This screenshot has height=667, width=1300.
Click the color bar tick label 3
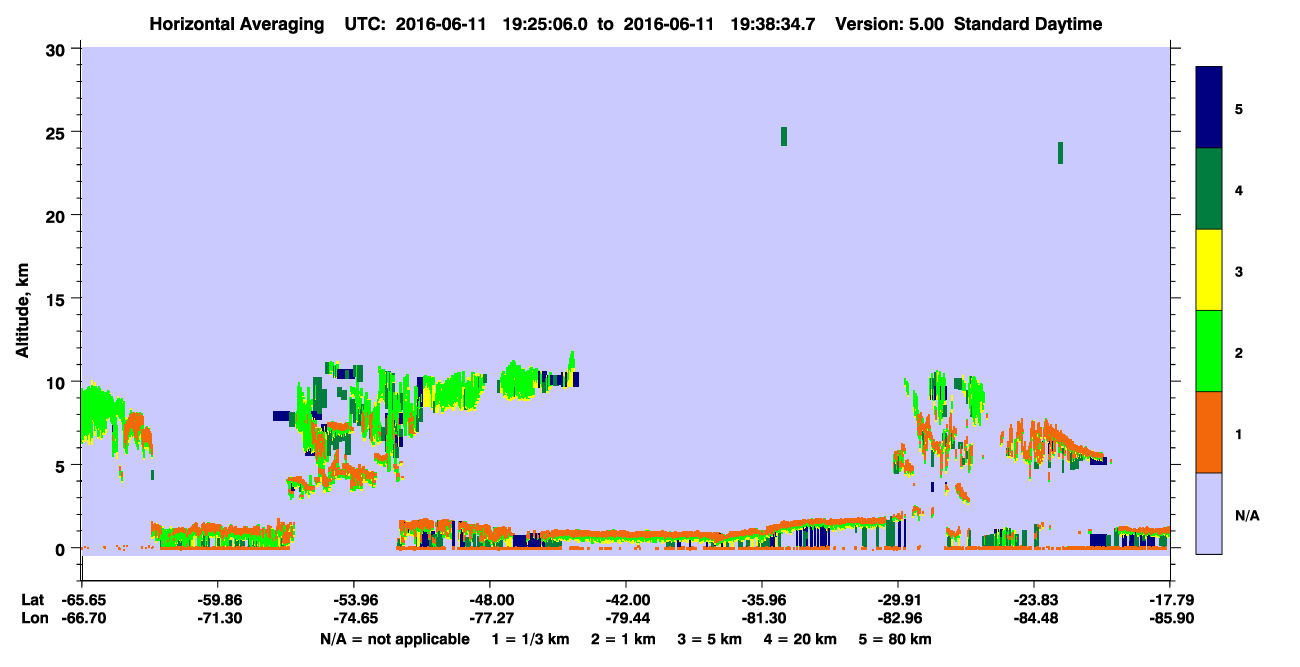1238,271
